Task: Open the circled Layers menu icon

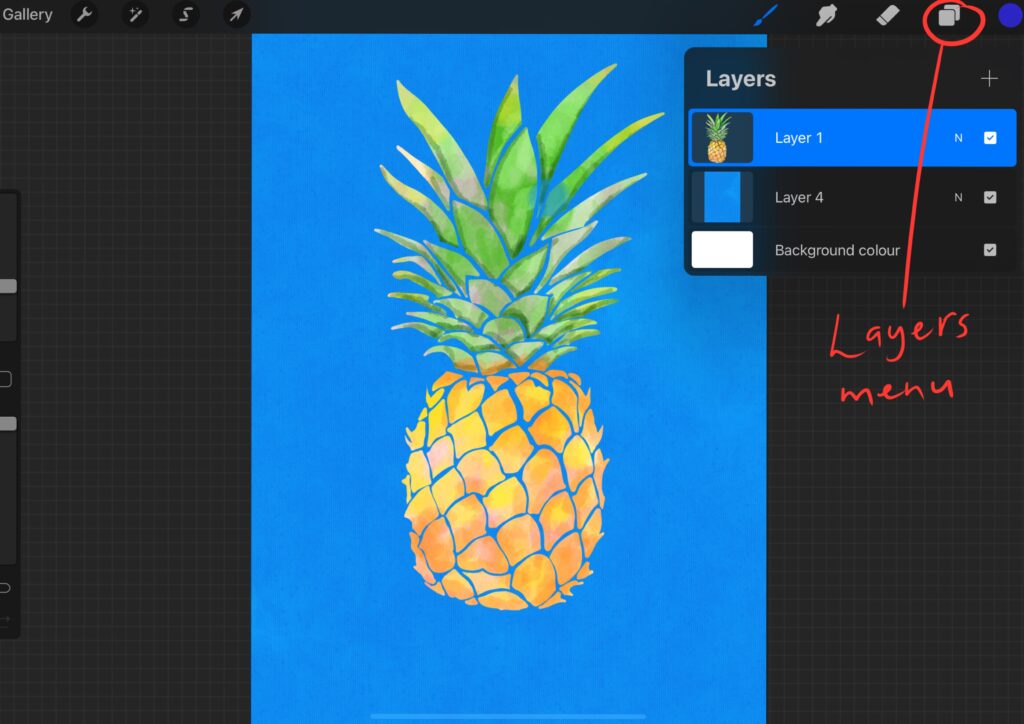Action: (948, 15)
